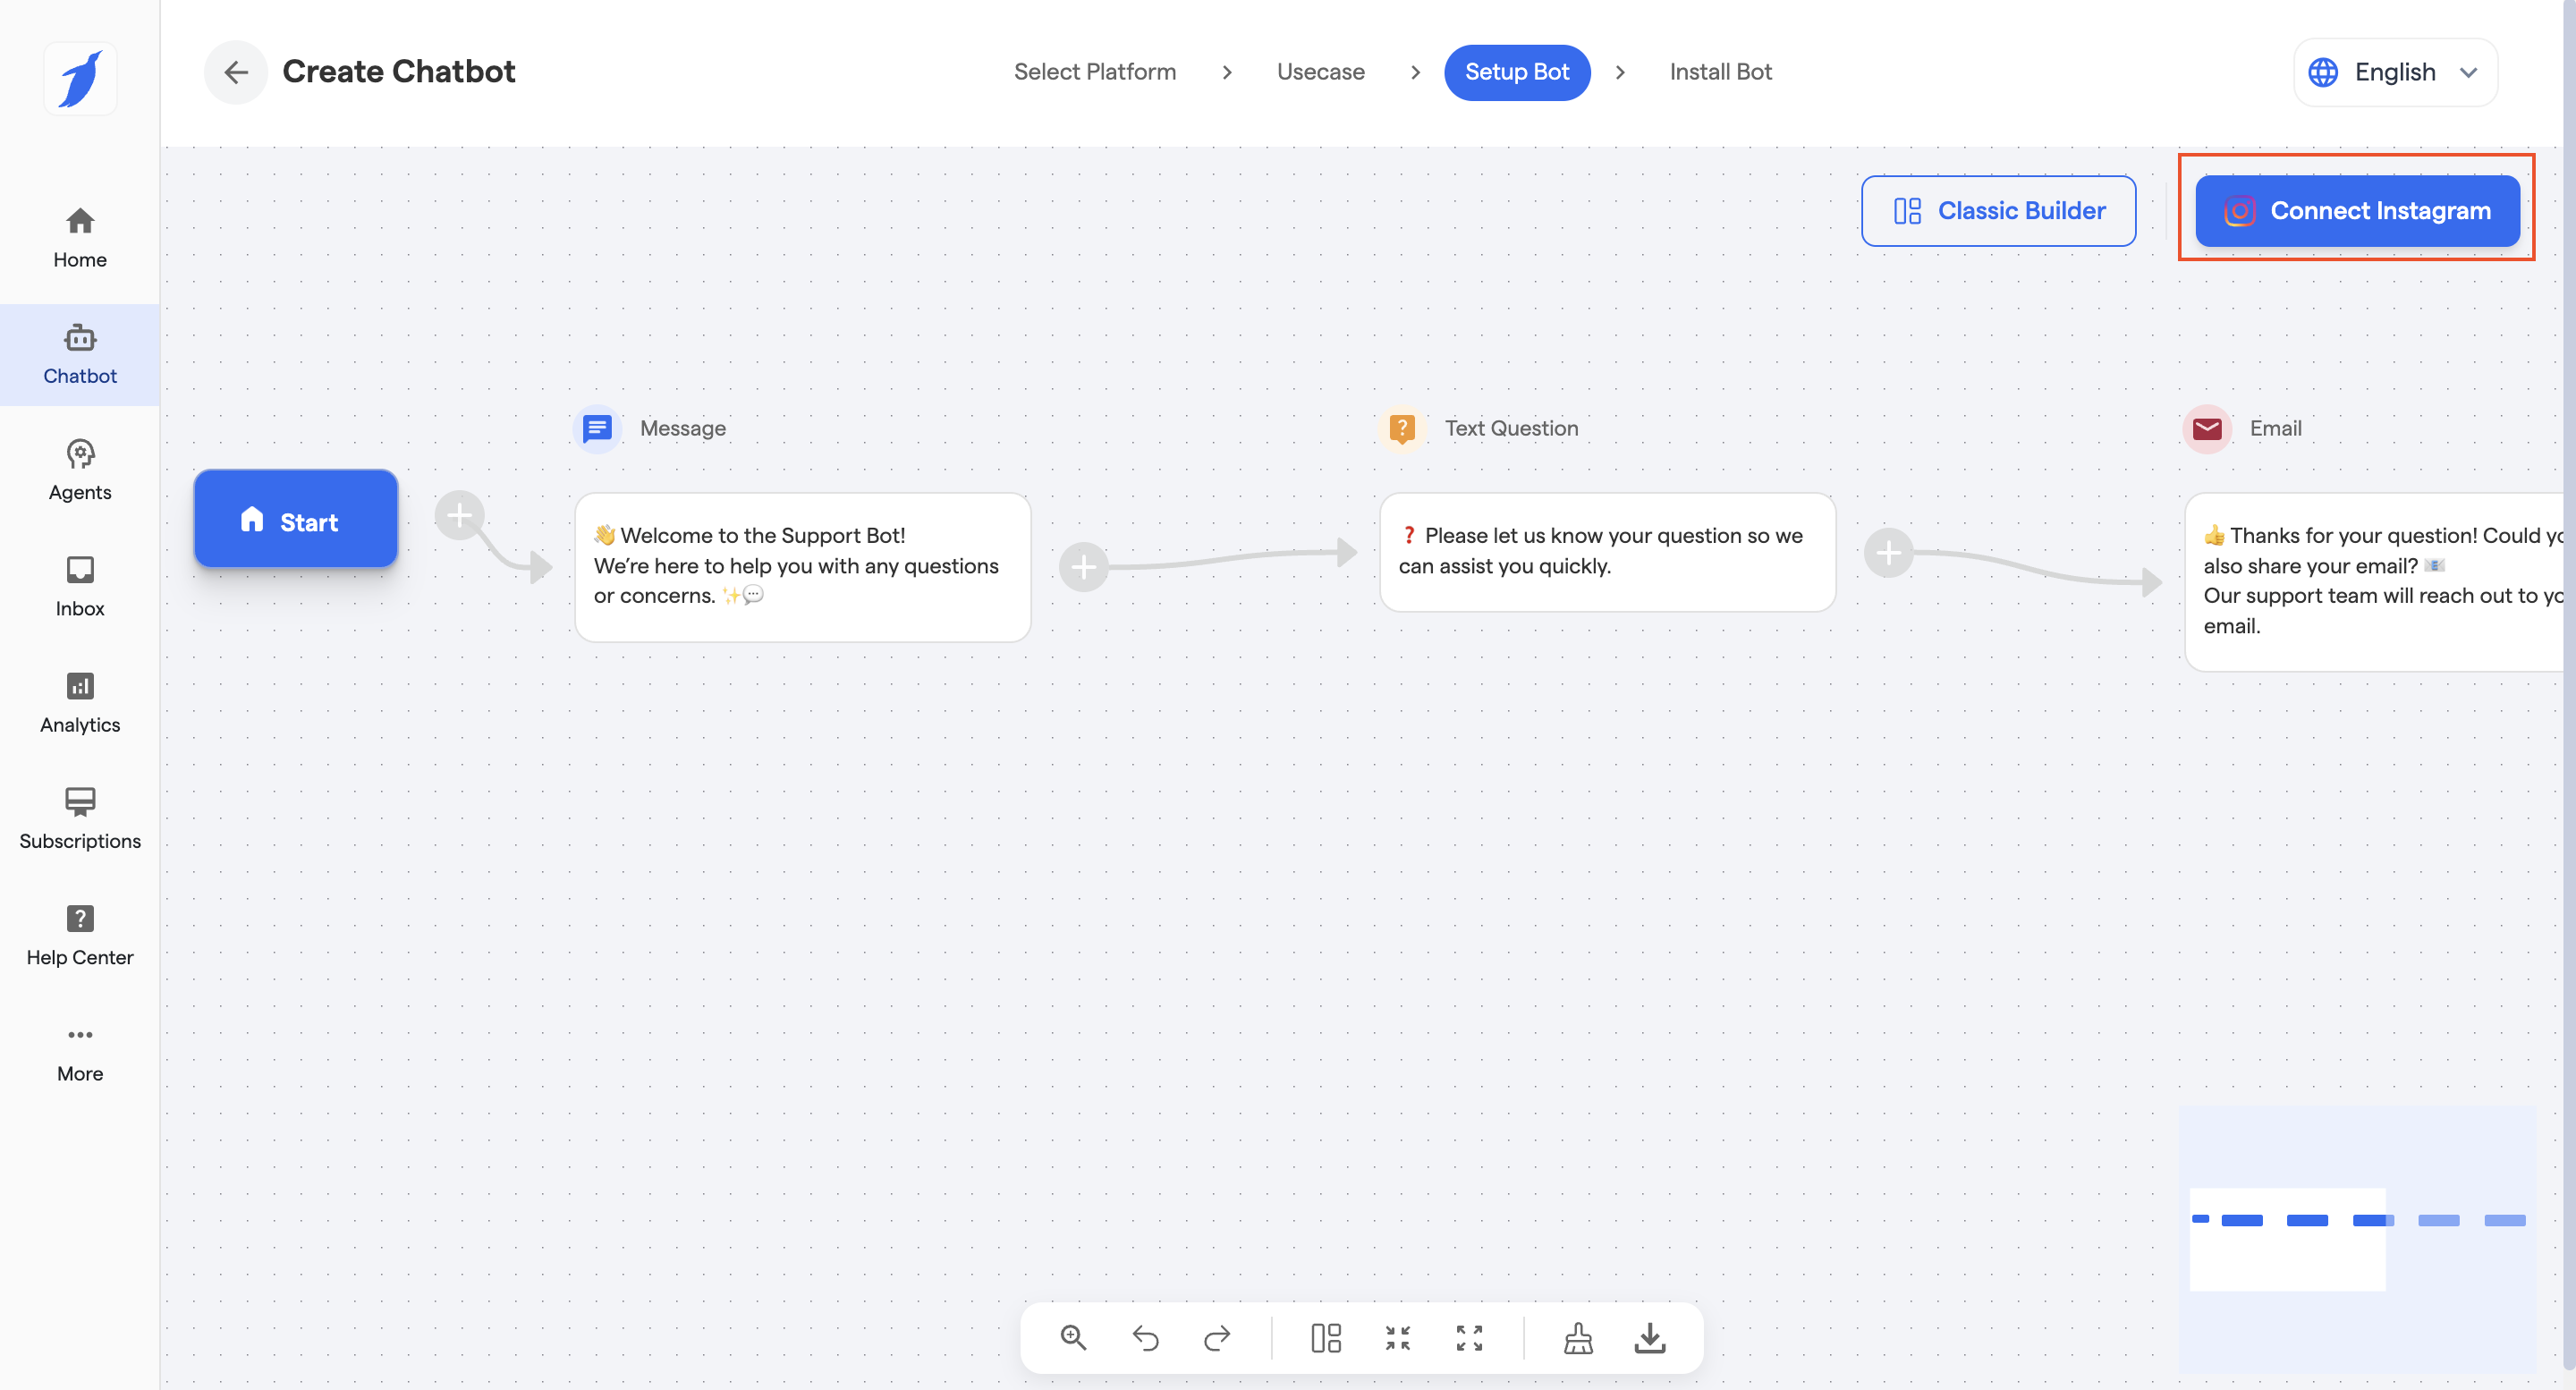Click the broom clear canvas icon
This screenshot has height=1390, width=2576.
(1578, 1338)
